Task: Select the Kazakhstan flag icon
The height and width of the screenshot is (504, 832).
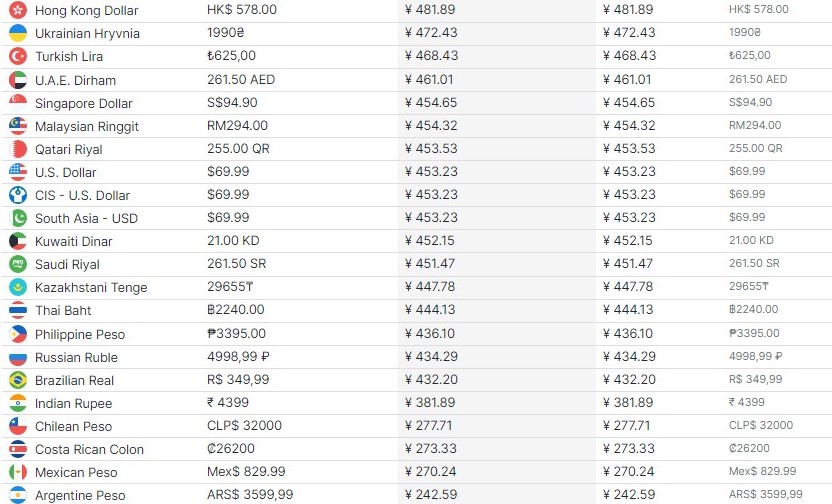Action: click(x=18, y=287)
